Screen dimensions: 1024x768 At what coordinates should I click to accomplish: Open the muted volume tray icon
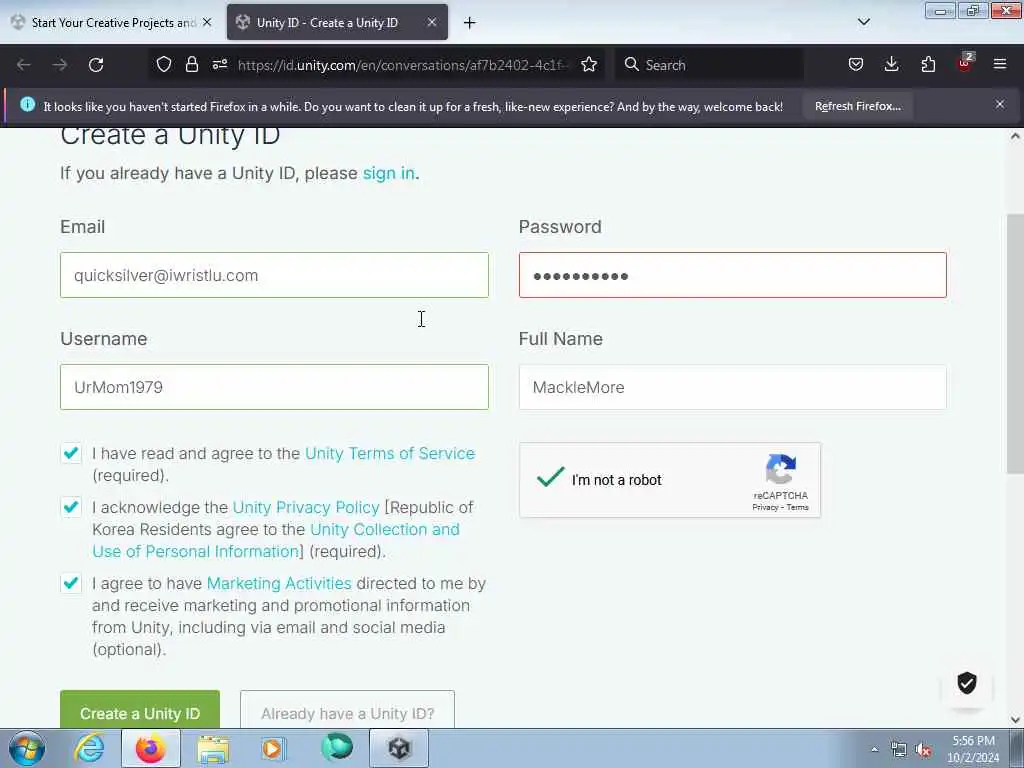click(x=923, y=750)
